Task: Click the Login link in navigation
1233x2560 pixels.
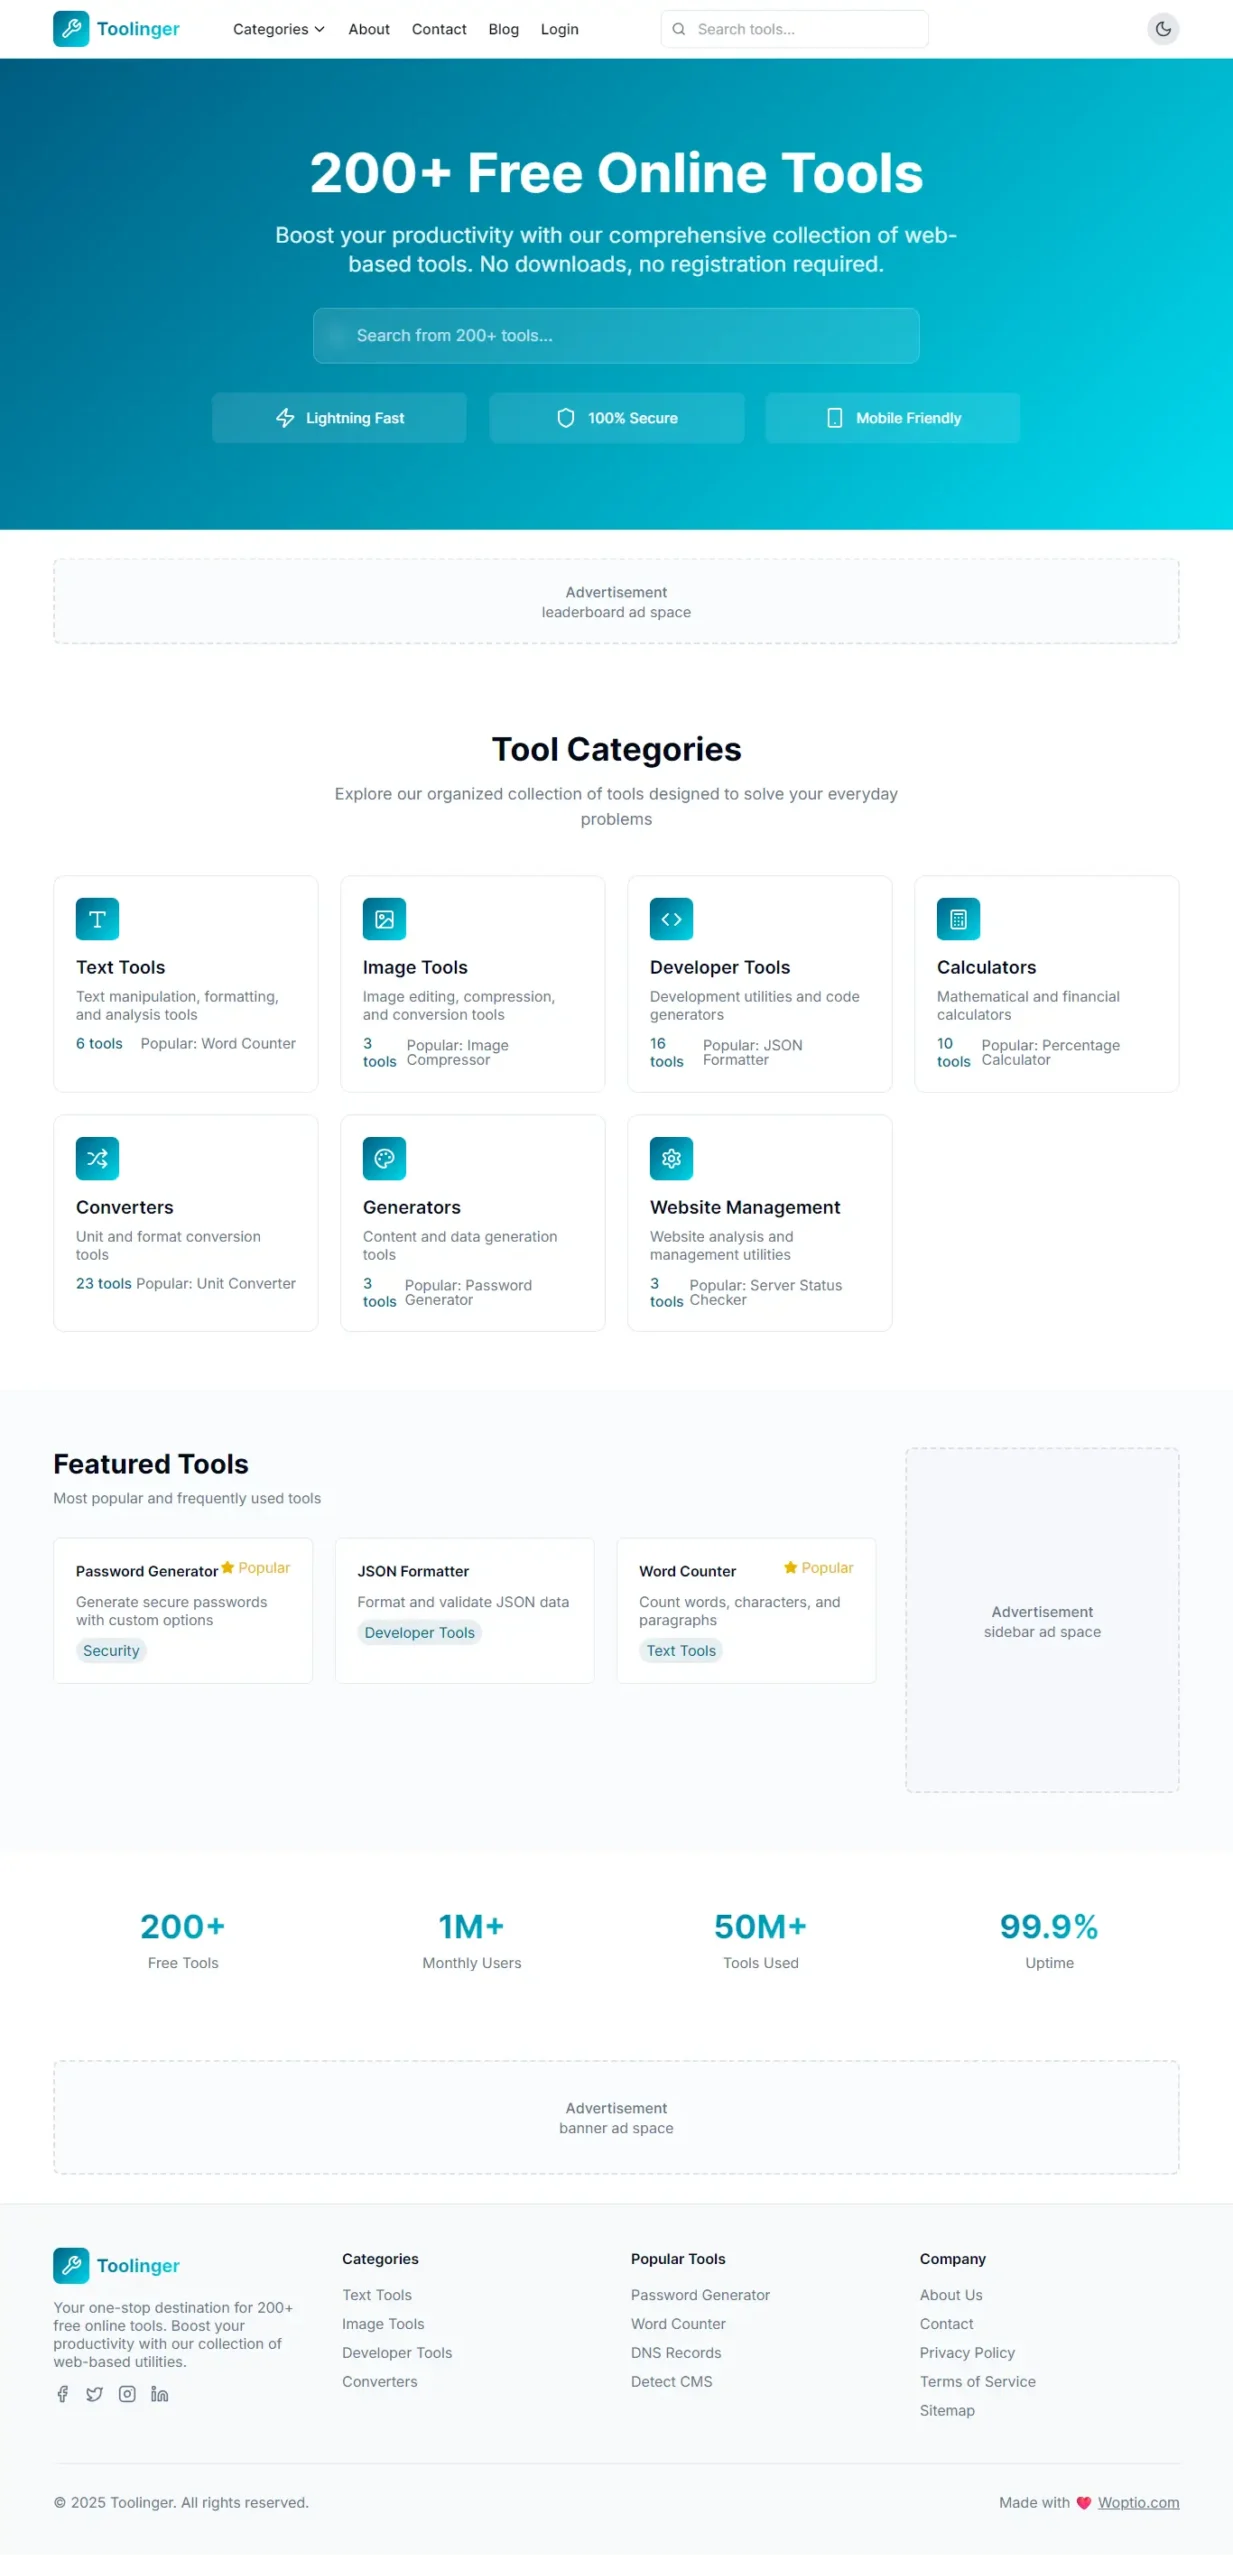Action: (559, 29)
